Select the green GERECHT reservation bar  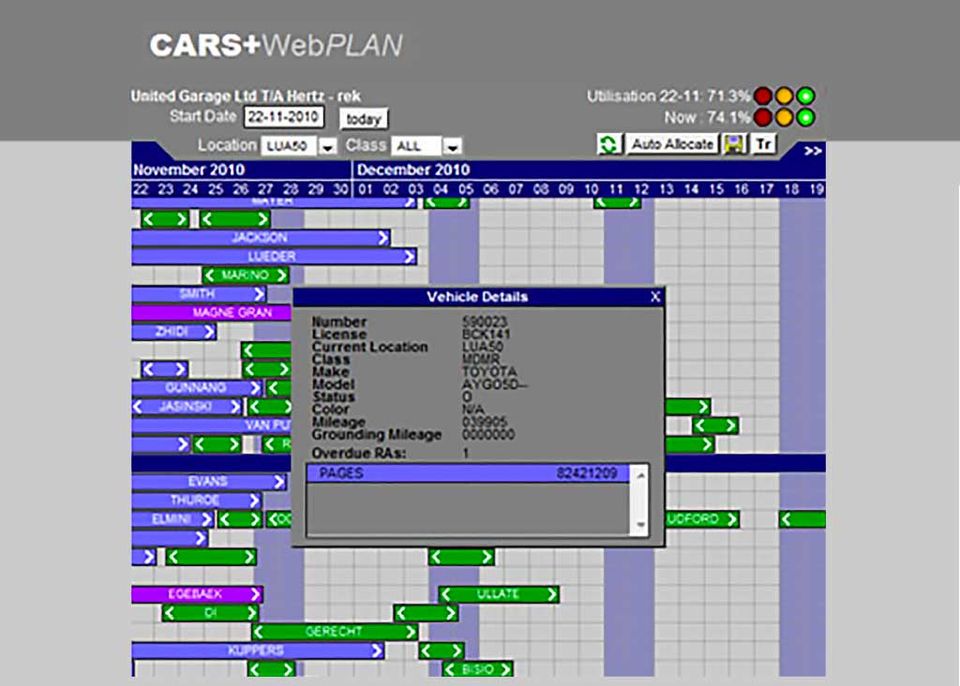335,631
